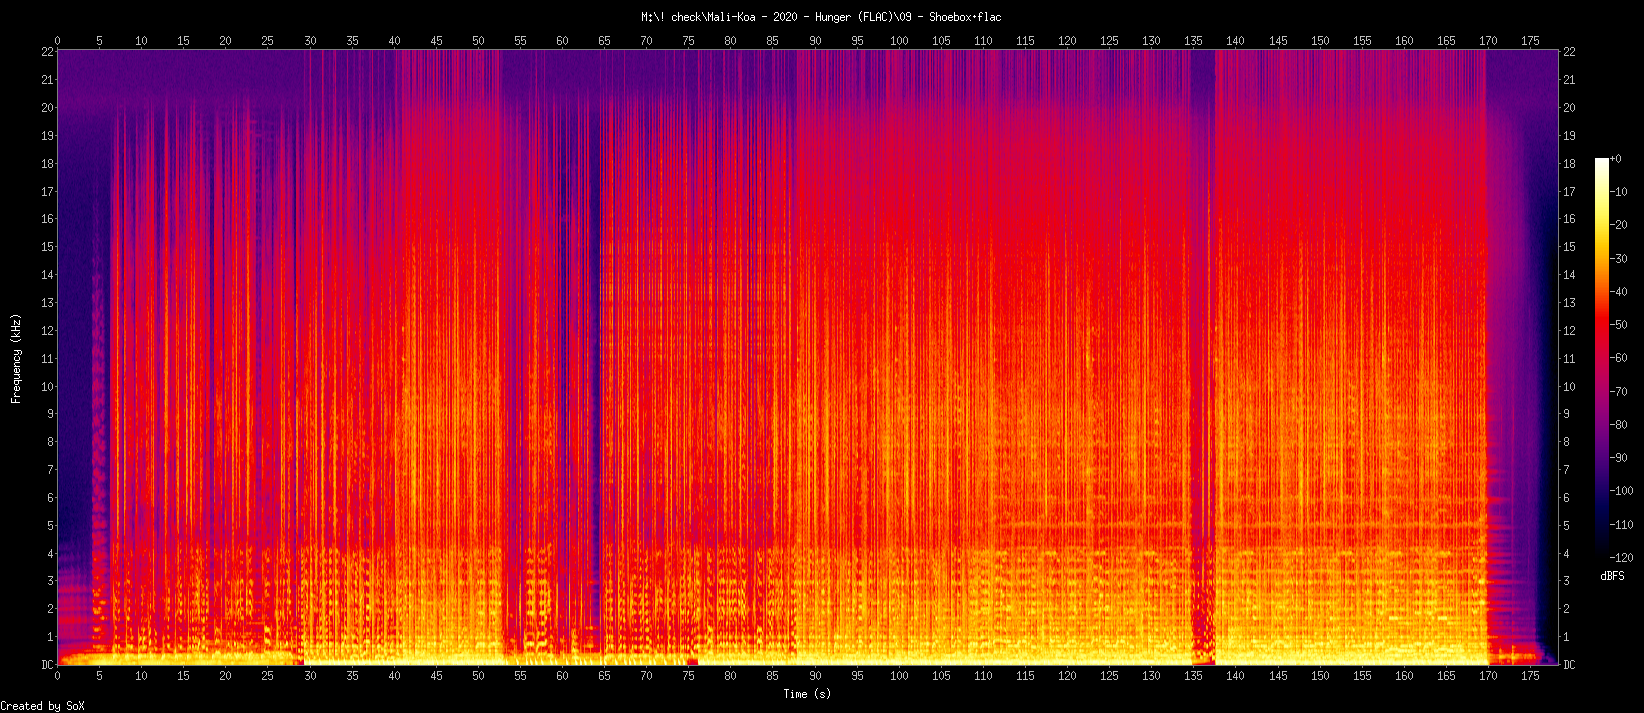This screenshot has height=713, width=1644.
Task: Click the '22' tick on the right frequency axis
Action: (1569, 52)
